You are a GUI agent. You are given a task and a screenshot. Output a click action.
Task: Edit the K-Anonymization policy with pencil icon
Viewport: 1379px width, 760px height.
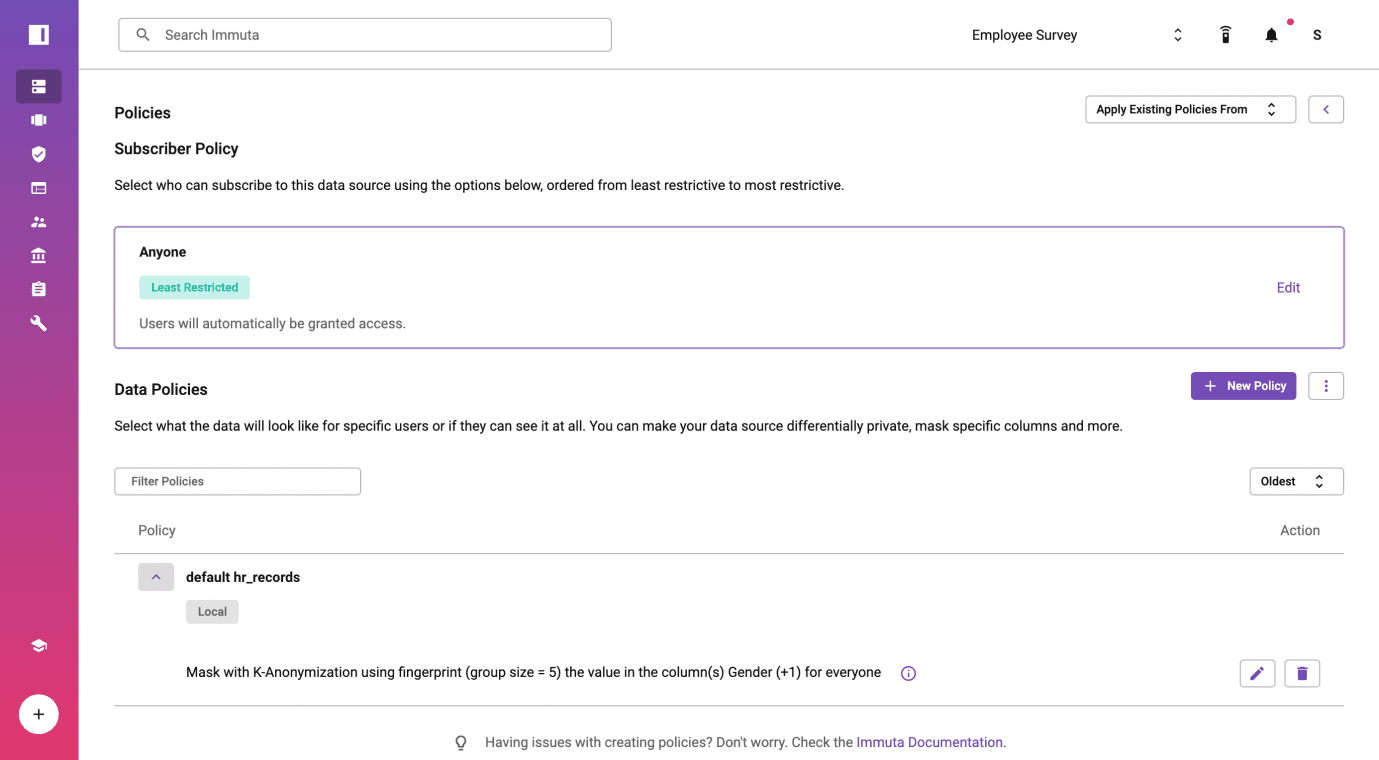(1257, 673)
